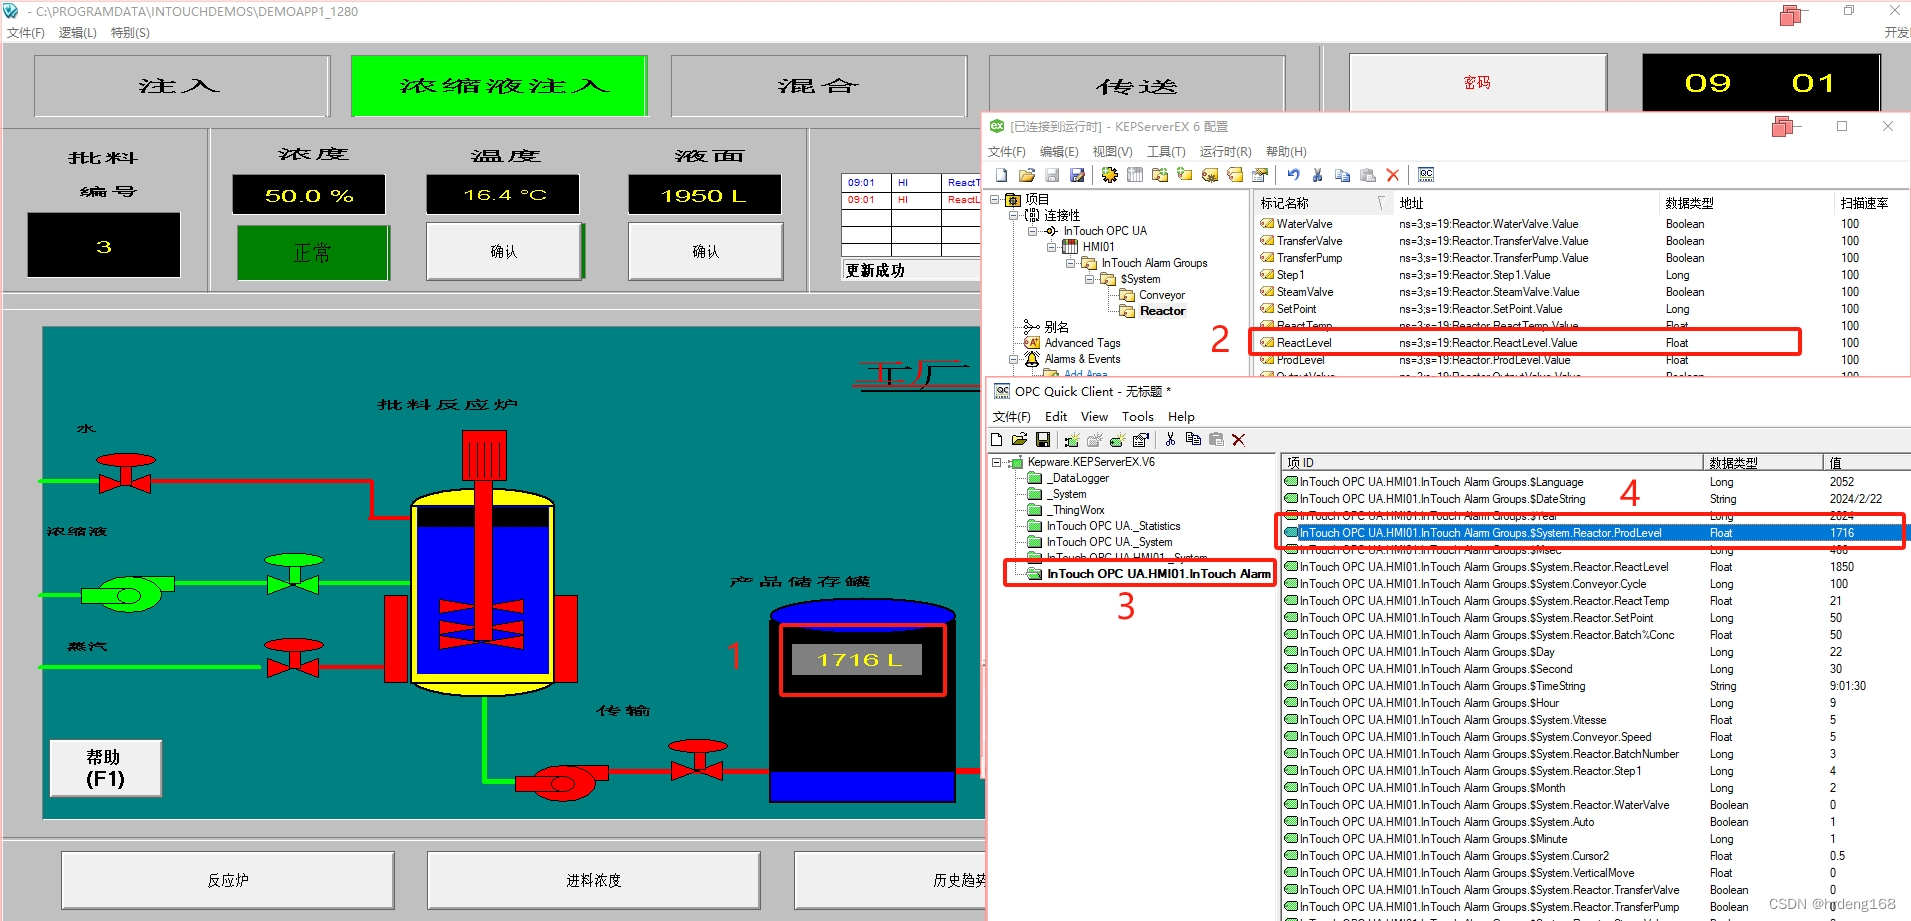Click Copy icon in OPC Quick Client toolbar
The width and height of the screenshot is (1911, 921).
[x=1193, y=440]
